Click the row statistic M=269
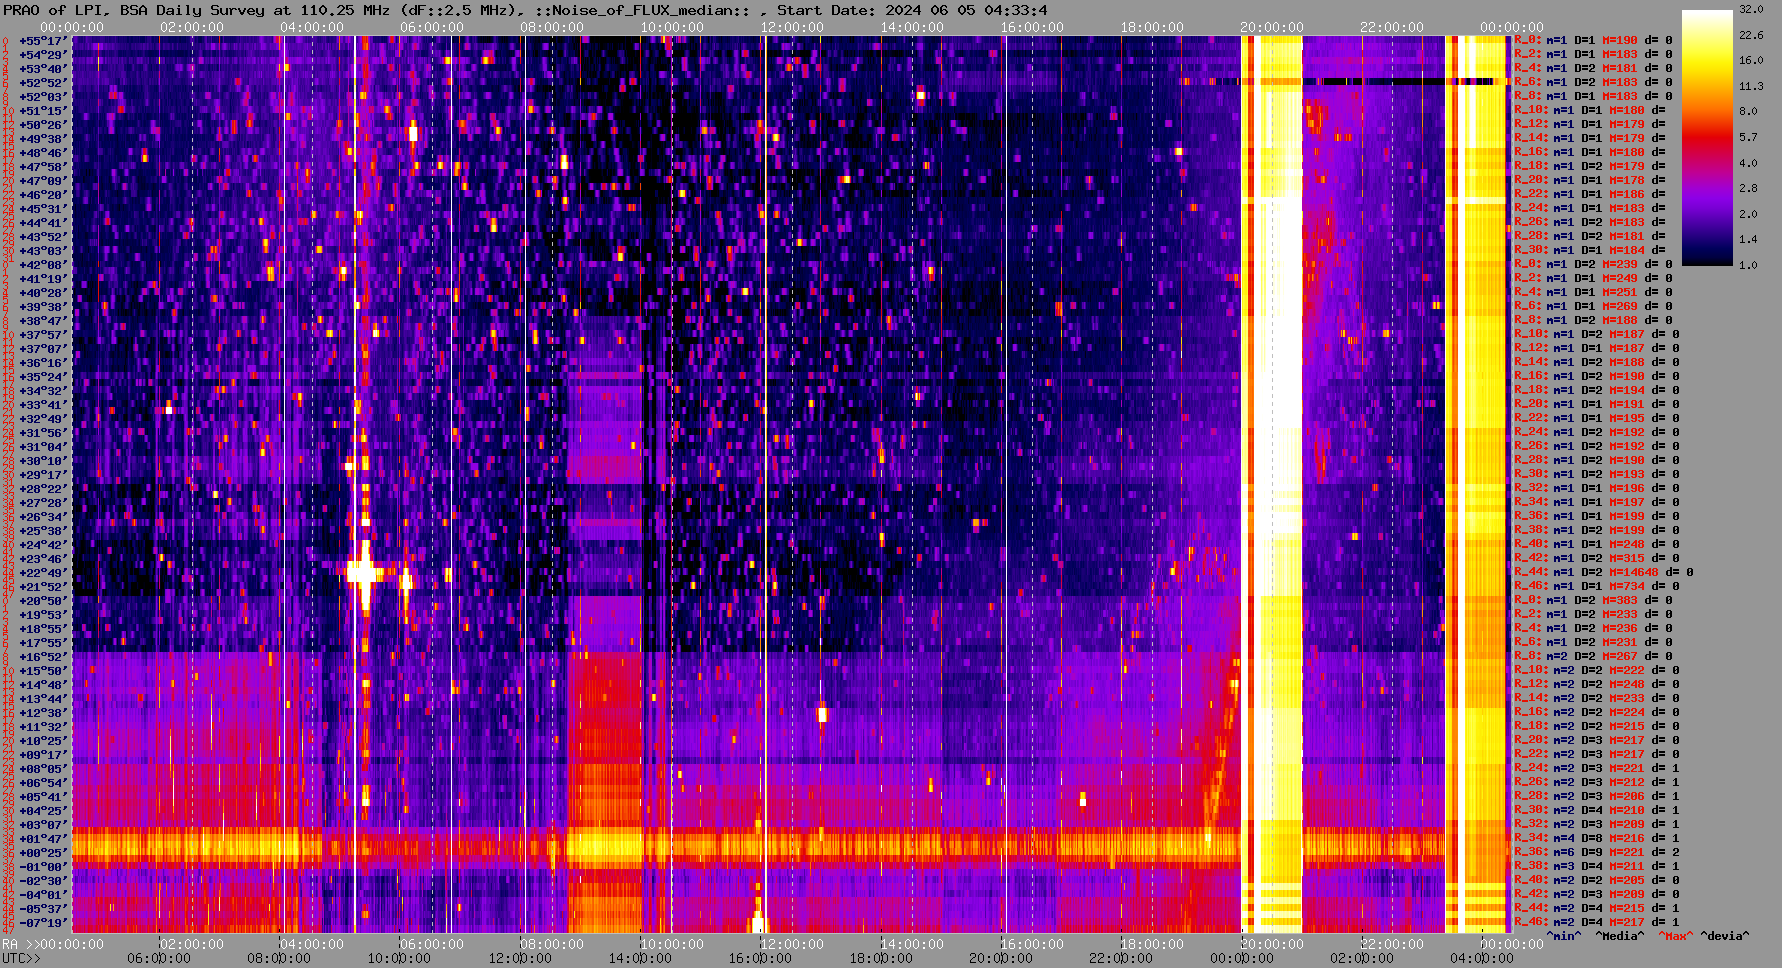The height and width of the screenshot is (968, 1782). (x=1619, y=307)
